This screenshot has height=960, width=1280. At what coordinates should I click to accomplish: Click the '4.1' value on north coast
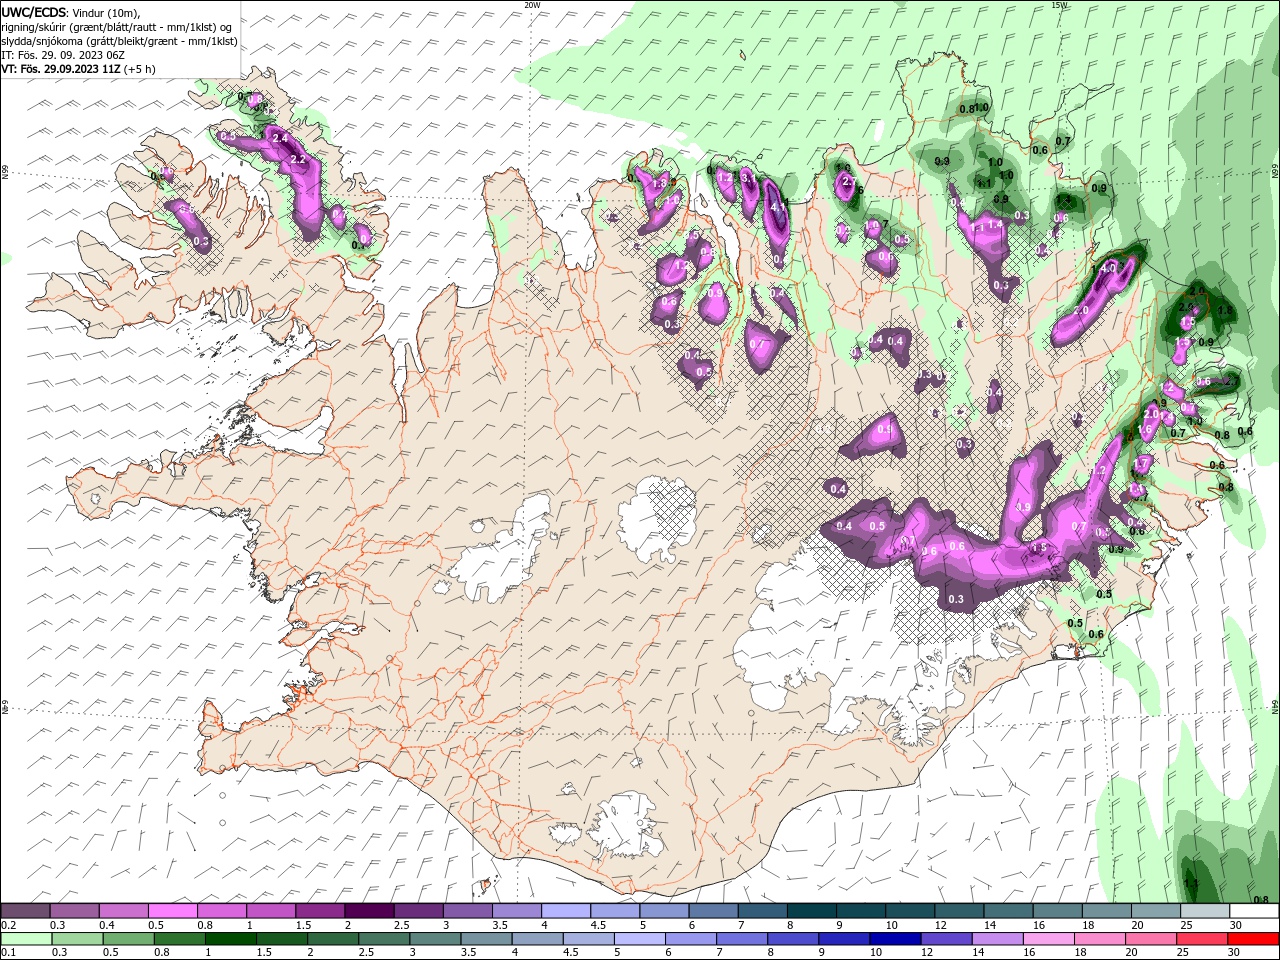coord(780,209)
